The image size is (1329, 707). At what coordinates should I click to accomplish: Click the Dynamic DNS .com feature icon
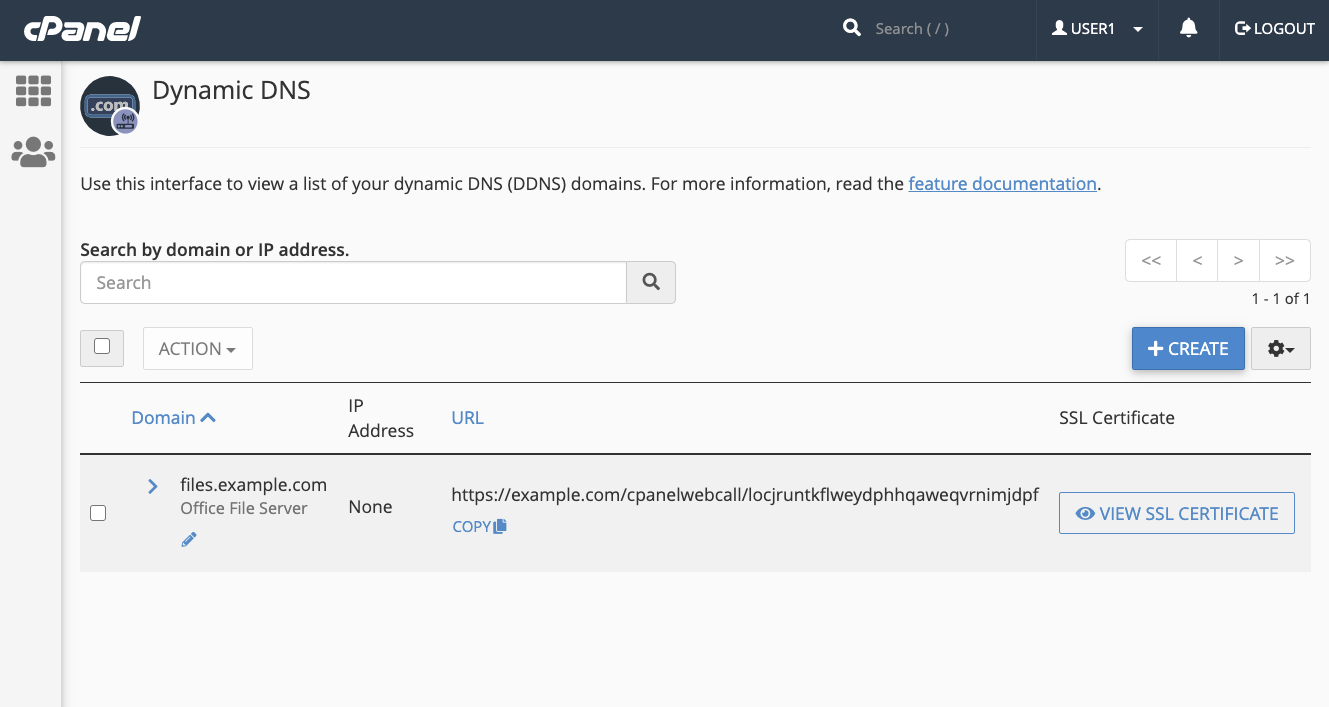pos(110,105)
